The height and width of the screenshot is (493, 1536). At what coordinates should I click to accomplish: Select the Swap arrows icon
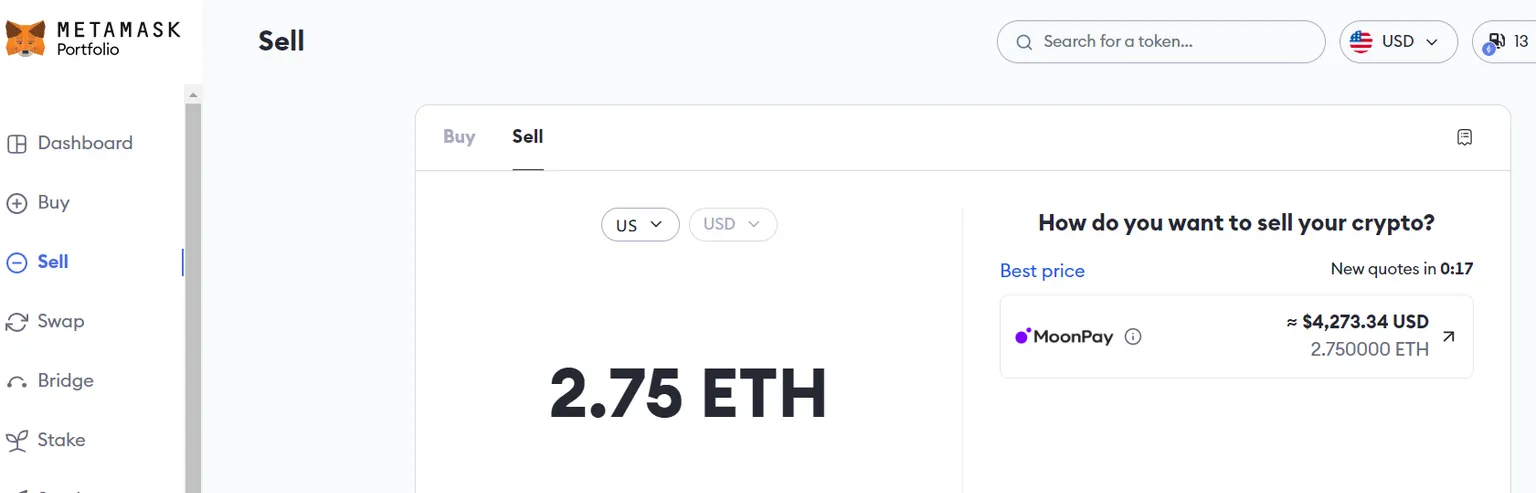click(x=17, y=322)
